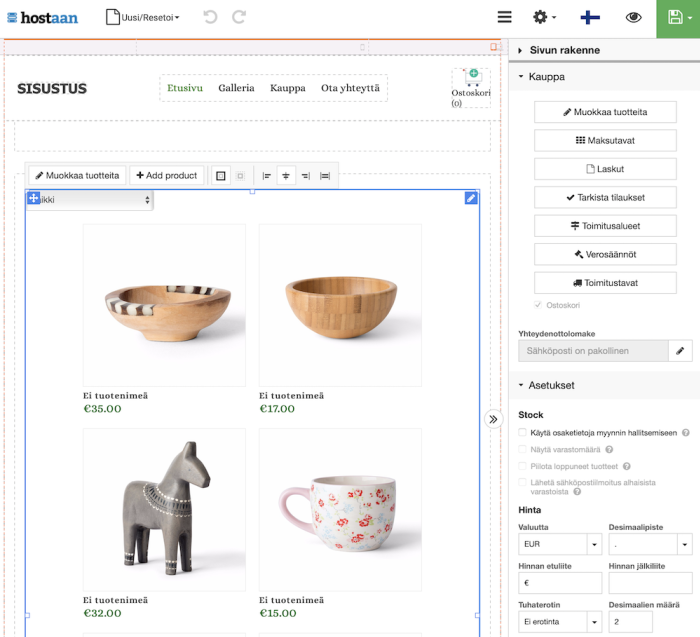Select the grey horse figurine image
This screenshot has width=700, height=637.
pyautogui.click(x=164, y=510)
